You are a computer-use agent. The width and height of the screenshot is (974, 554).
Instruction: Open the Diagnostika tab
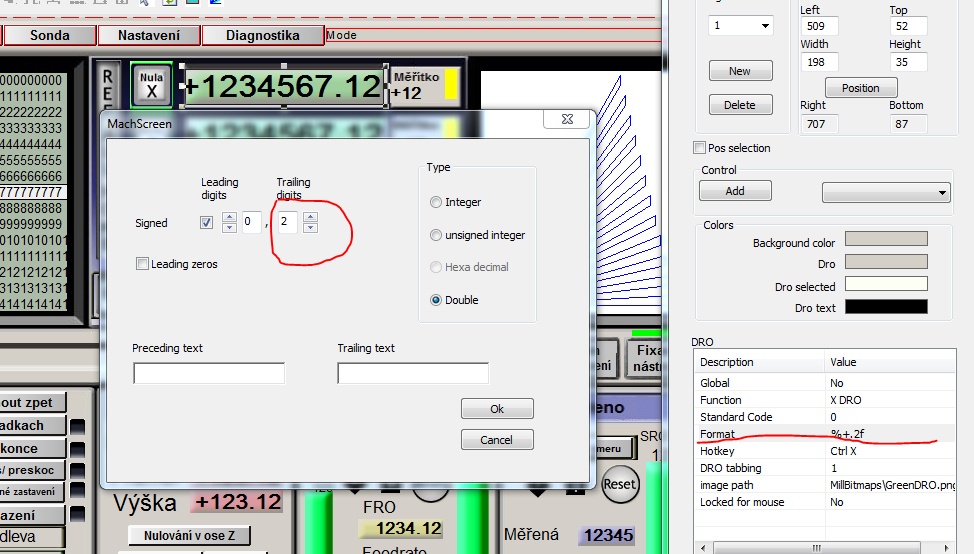coord(262,35)
